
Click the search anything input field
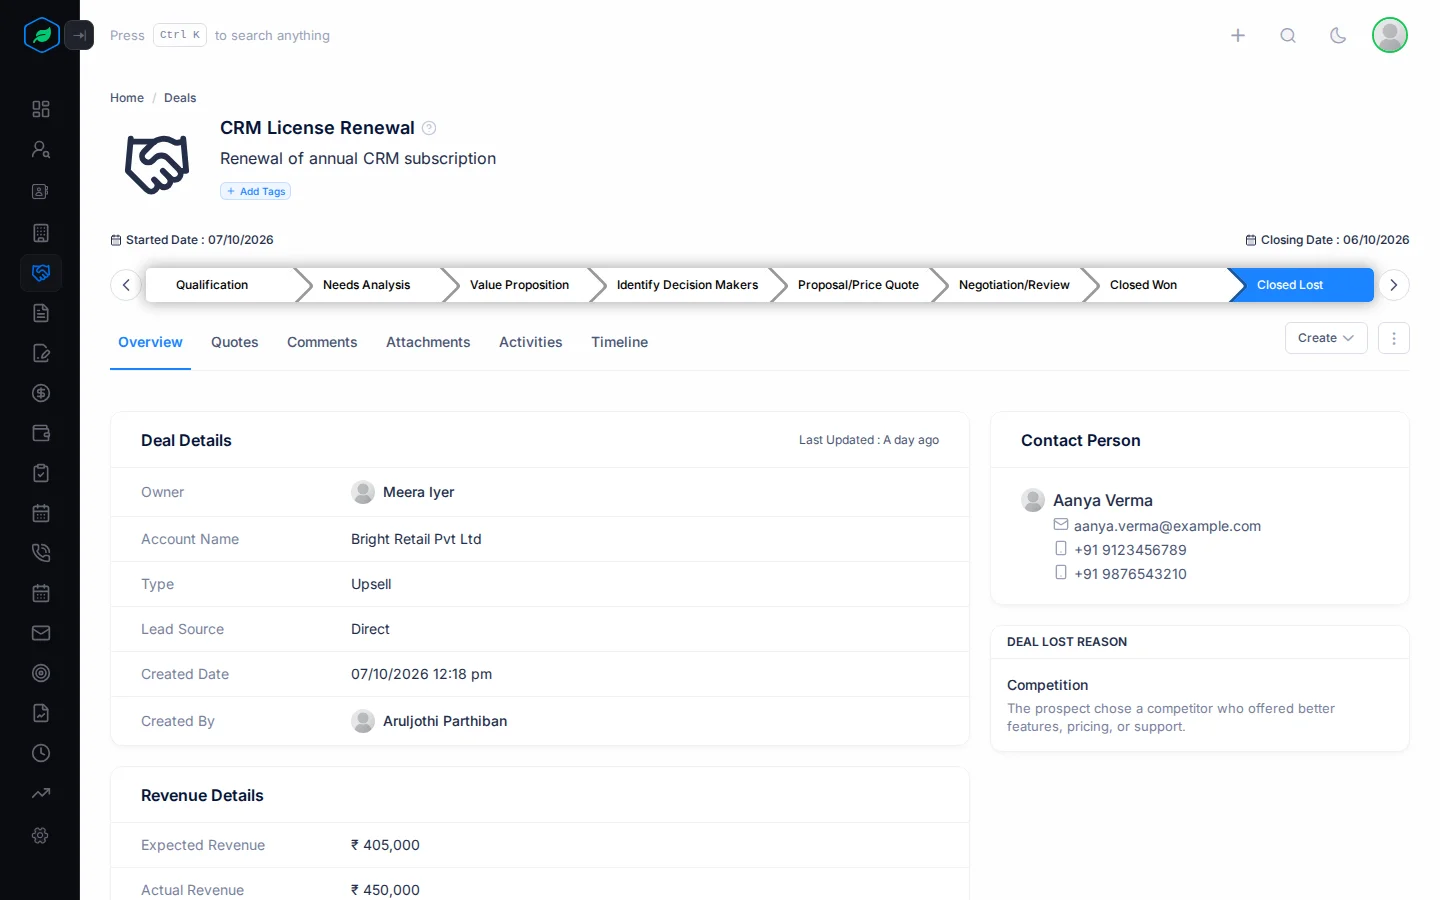(220, 35)
